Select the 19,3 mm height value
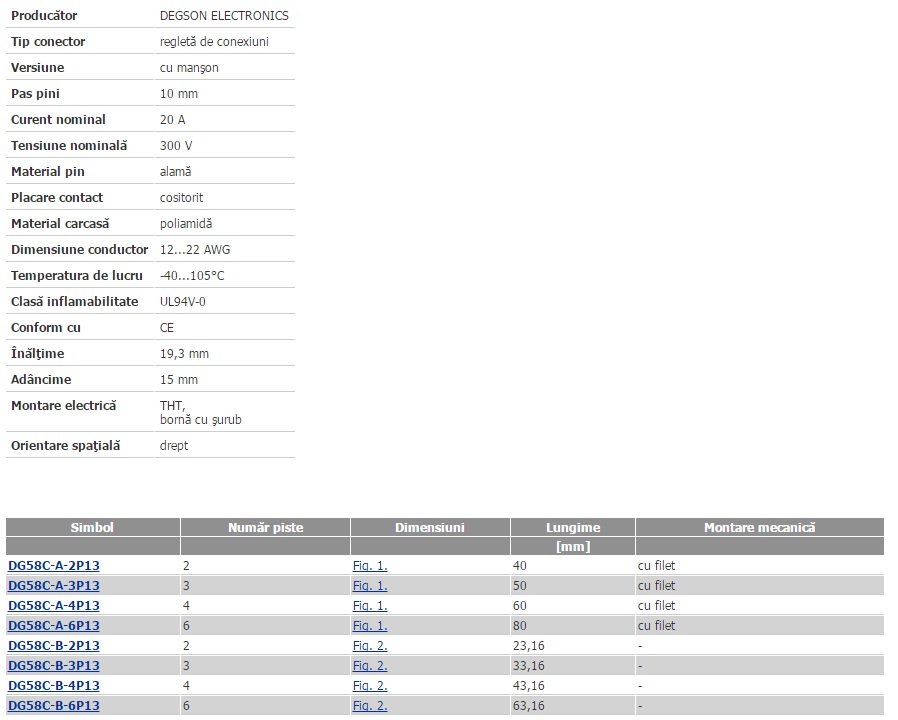 [184, 354]
